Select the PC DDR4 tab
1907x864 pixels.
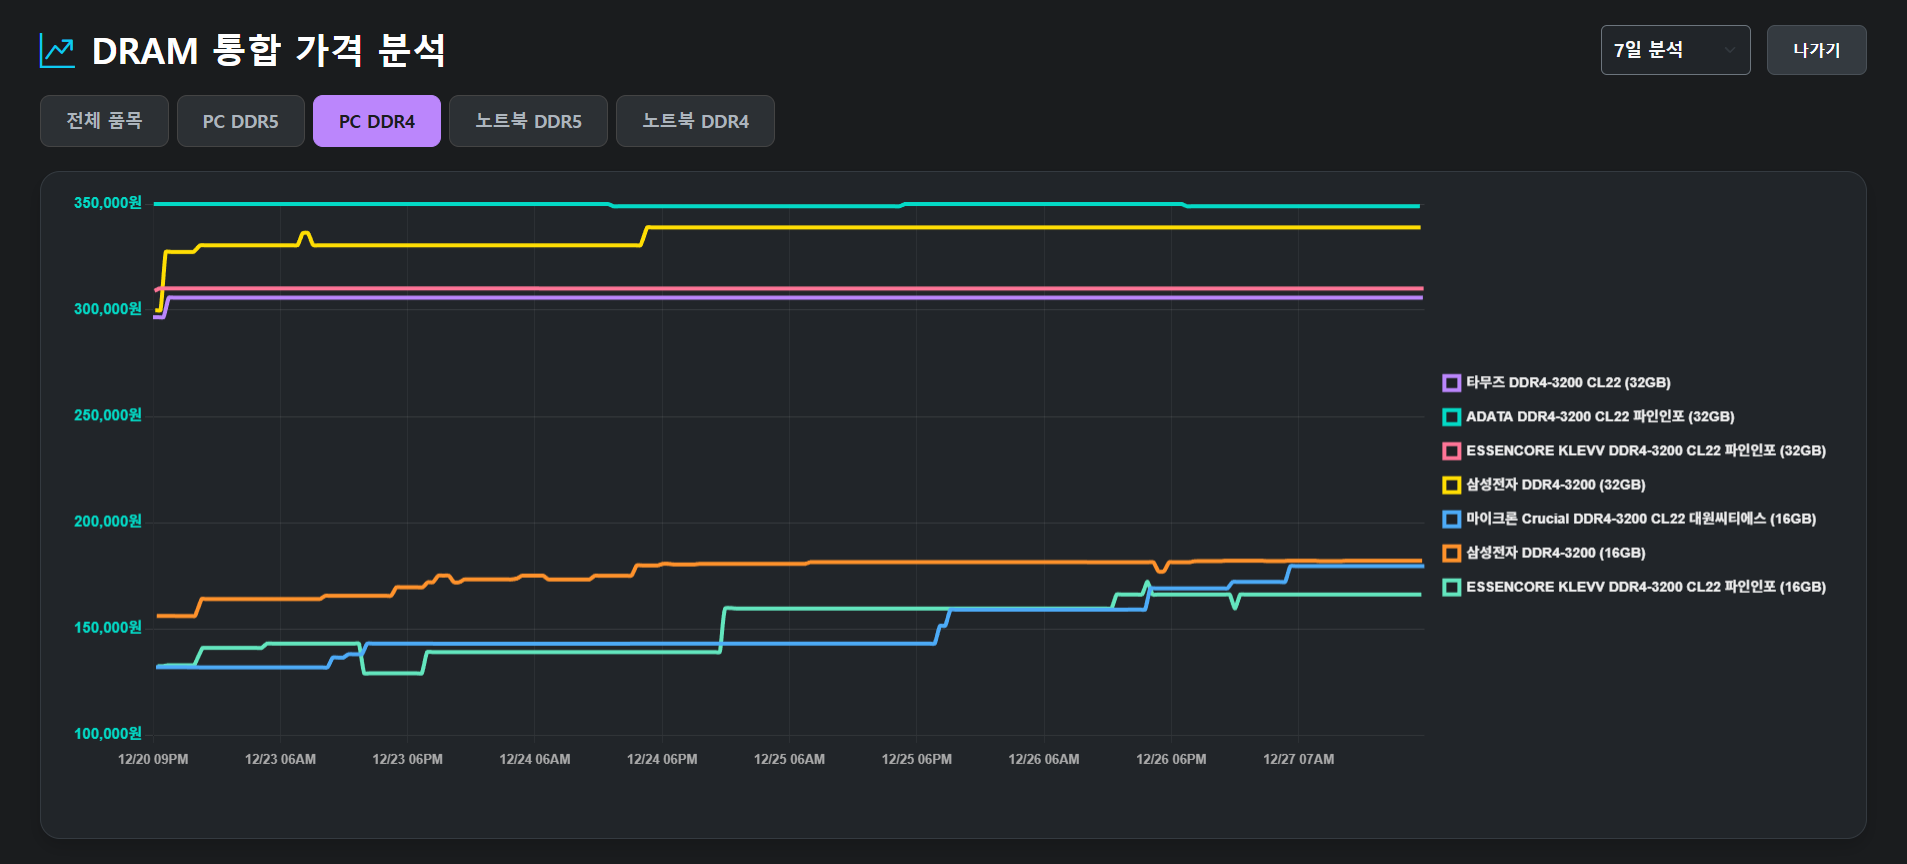point(376,121)
